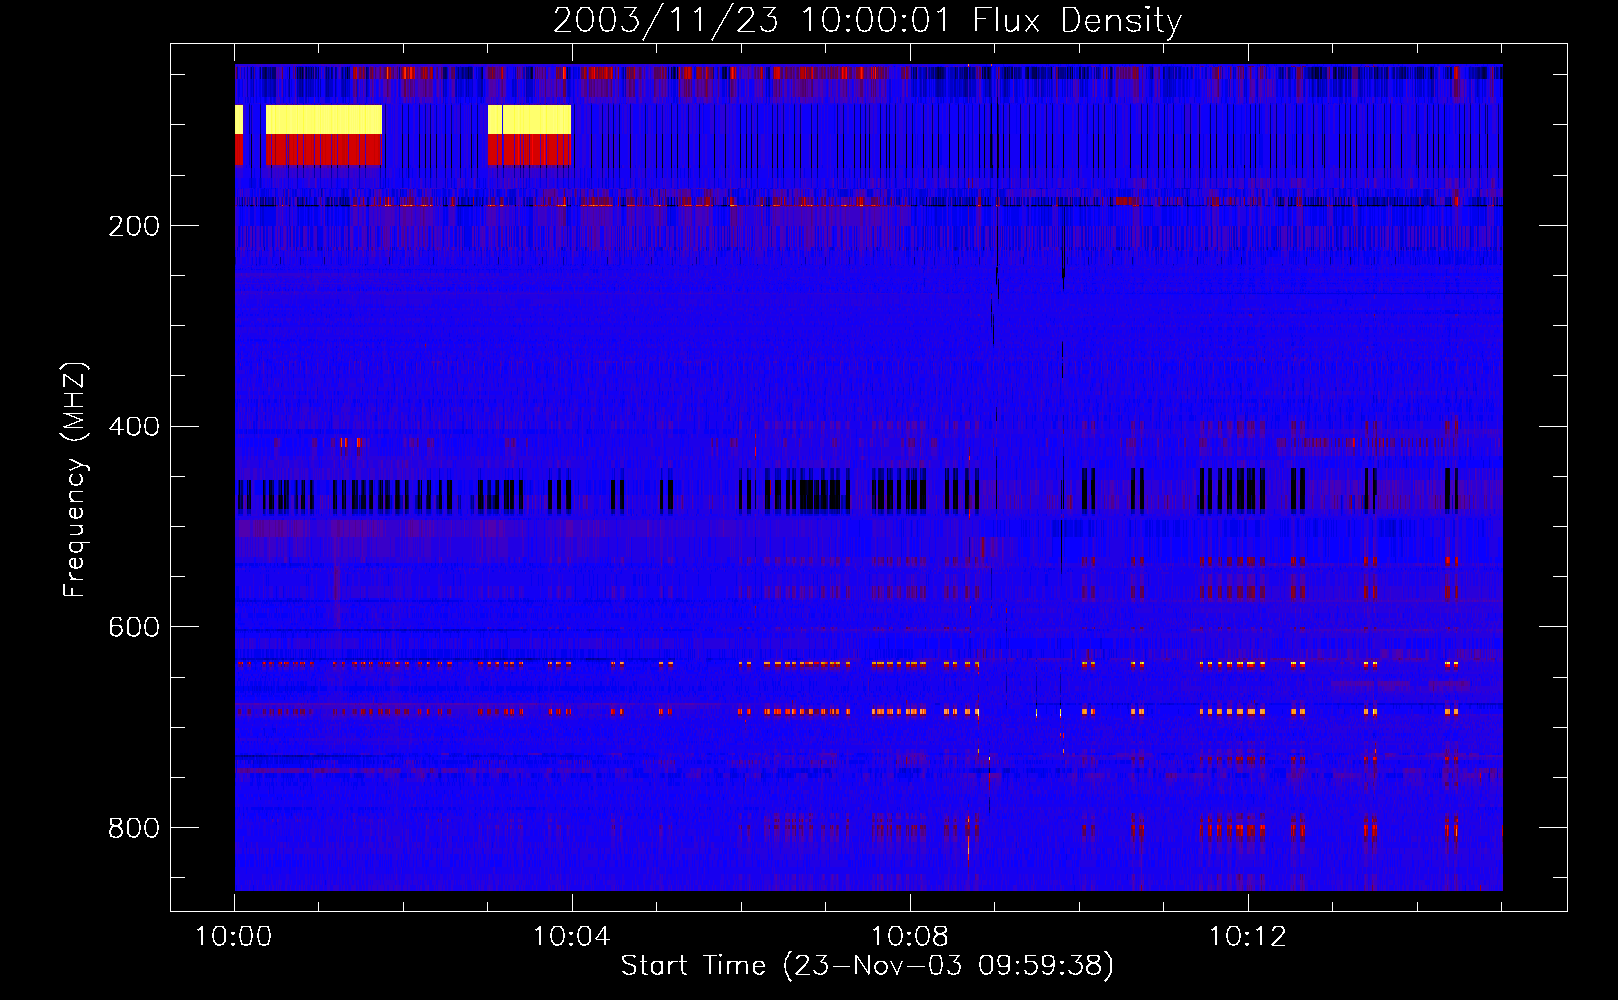Click the 10:00 time tick label
This screenshot has width=1618, height=1000.
[x=234, y=937]
